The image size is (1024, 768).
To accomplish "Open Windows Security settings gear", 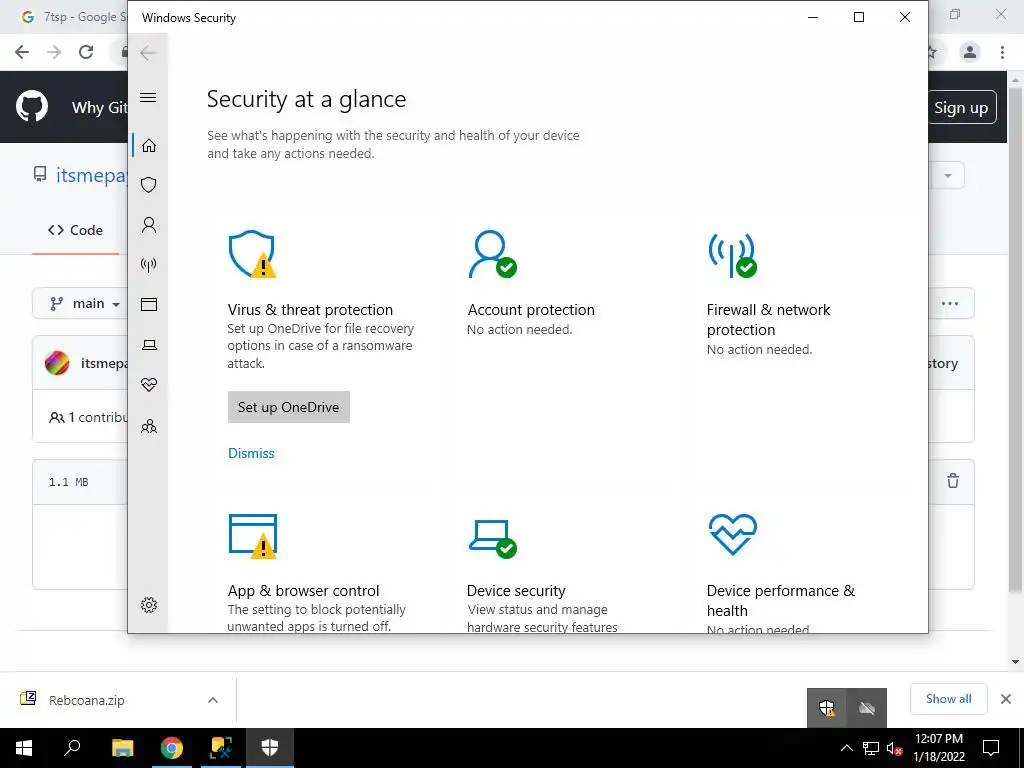I will click(149, 605).
